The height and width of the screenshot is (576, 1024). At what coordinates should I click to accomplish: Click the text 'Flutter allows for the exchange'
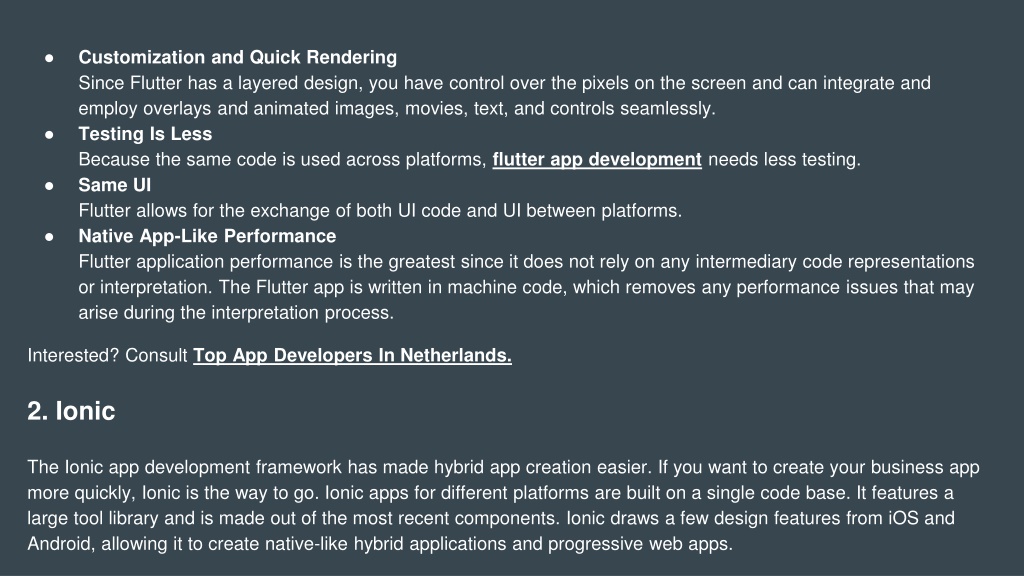tap(380, 211)
